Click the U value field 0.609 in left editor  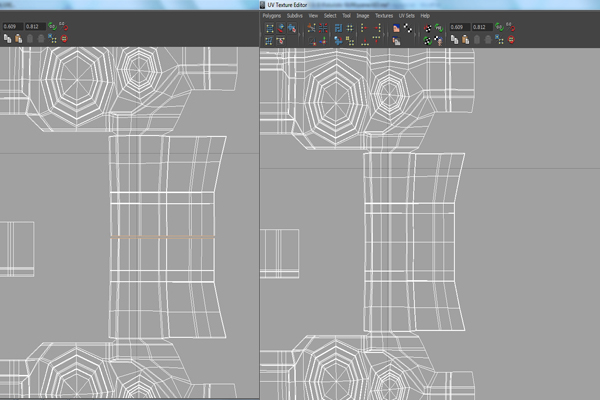pos(13,26)
